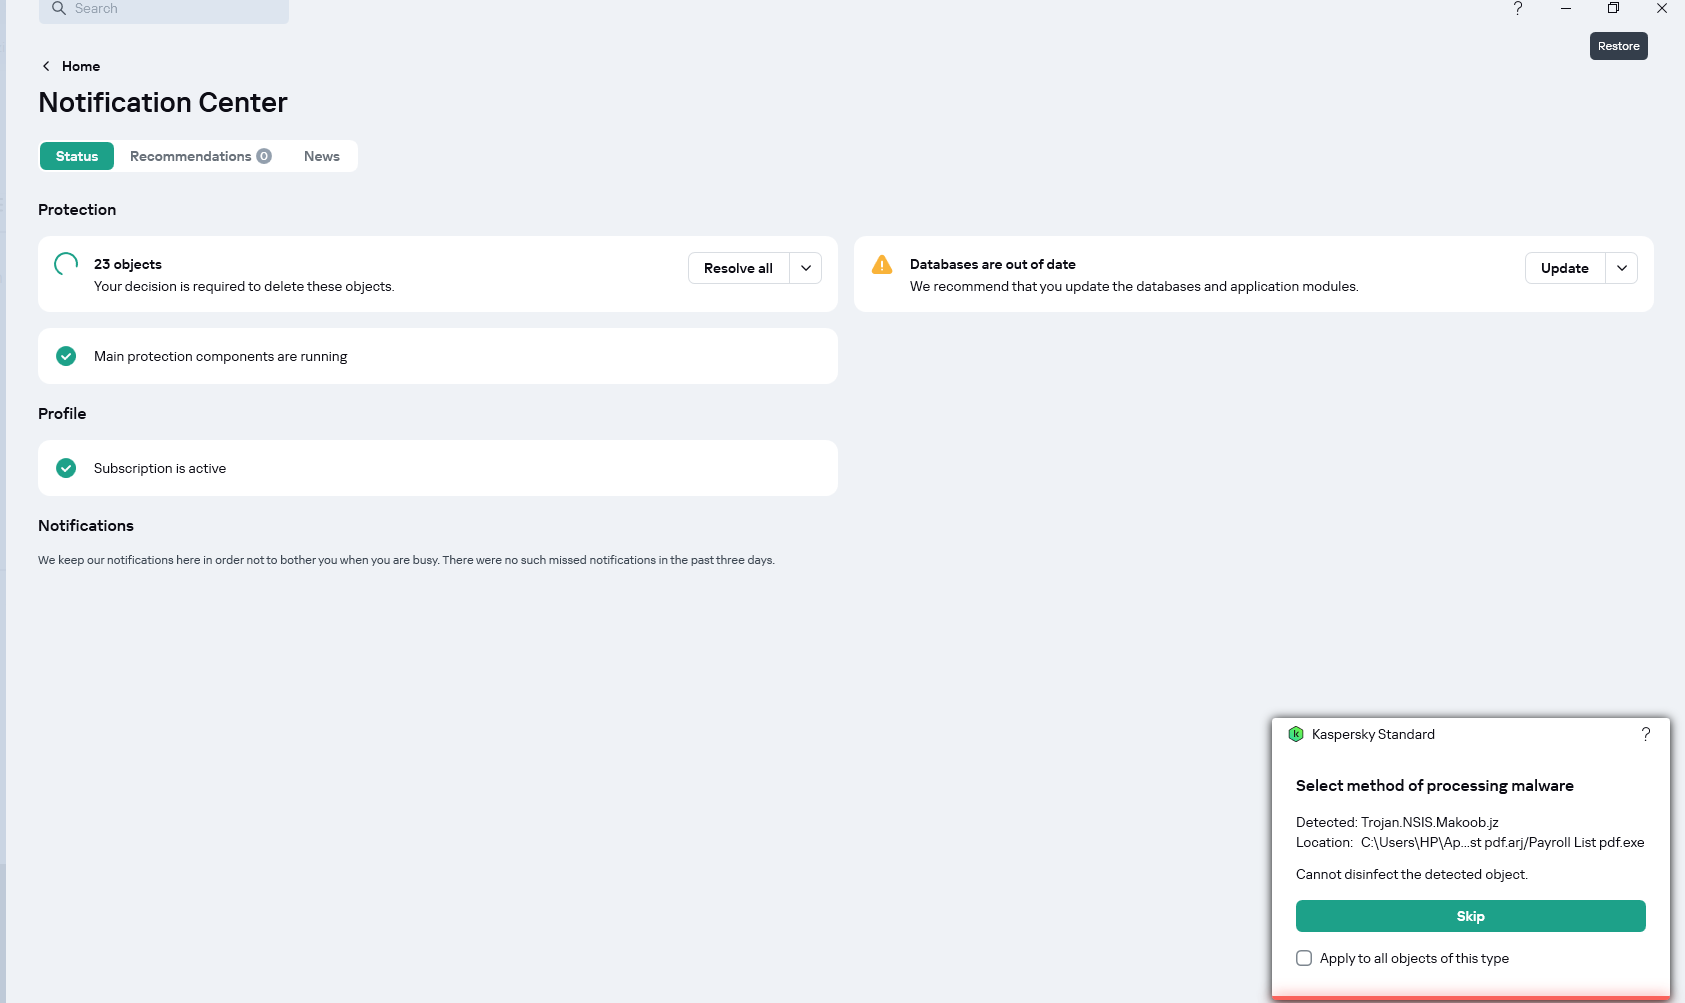
Task: Click the back arrow next to Home
Action: (x=46, y=66)
